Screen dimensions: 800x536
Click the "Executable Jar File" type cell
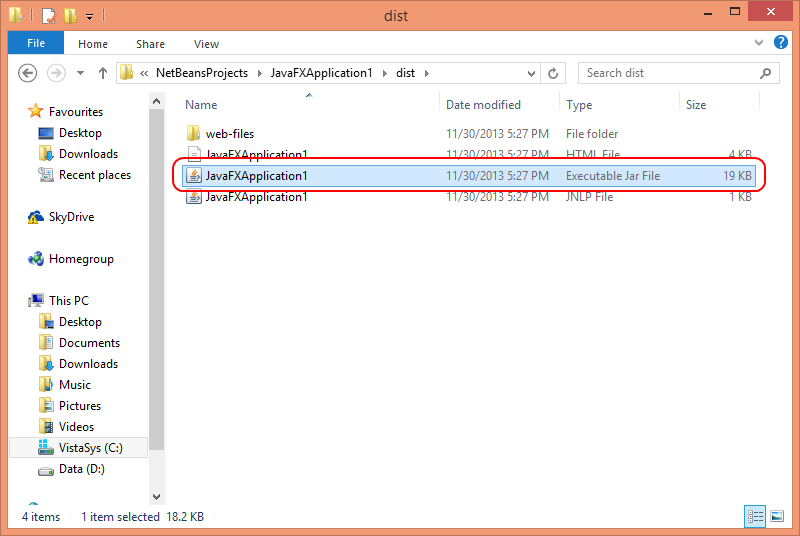[x=613, y=176]
